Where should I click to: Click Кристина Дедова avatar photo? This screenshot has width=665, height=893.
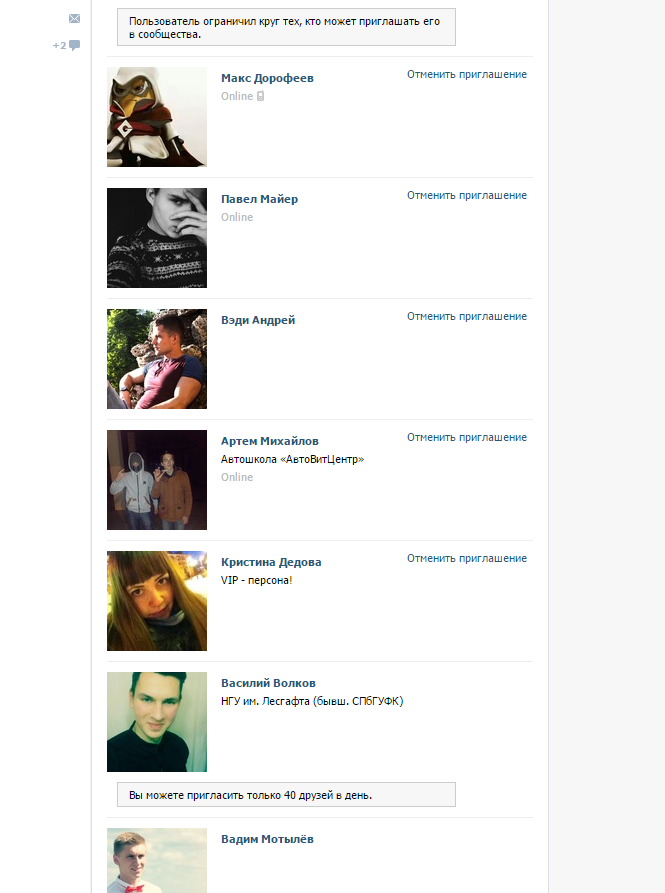(x=157, y=601)
